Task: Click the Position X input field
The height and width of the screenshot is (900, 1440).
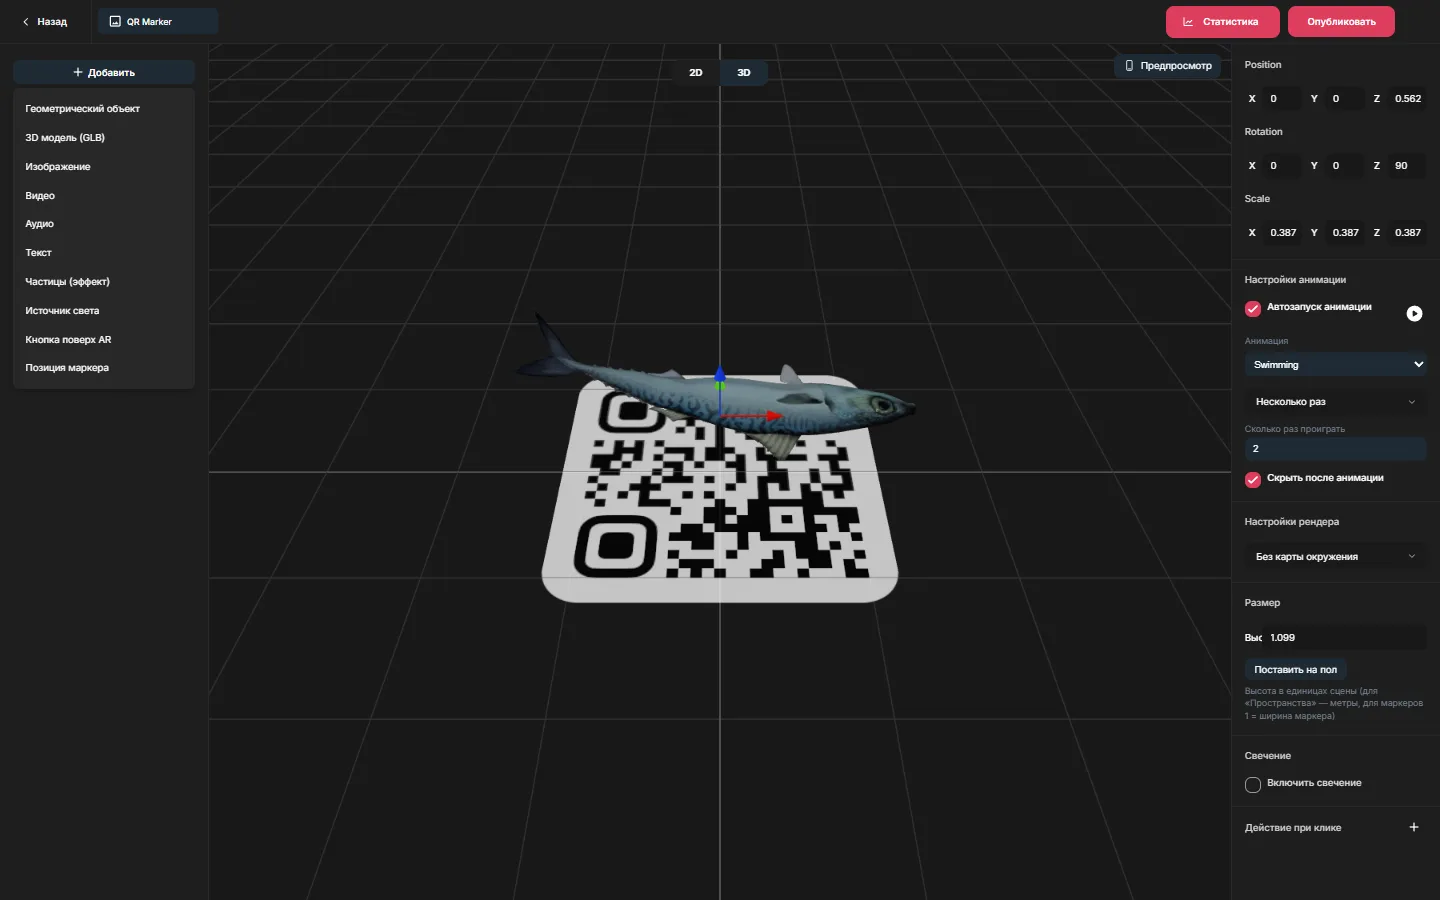Action: (x=1282, y=99)
